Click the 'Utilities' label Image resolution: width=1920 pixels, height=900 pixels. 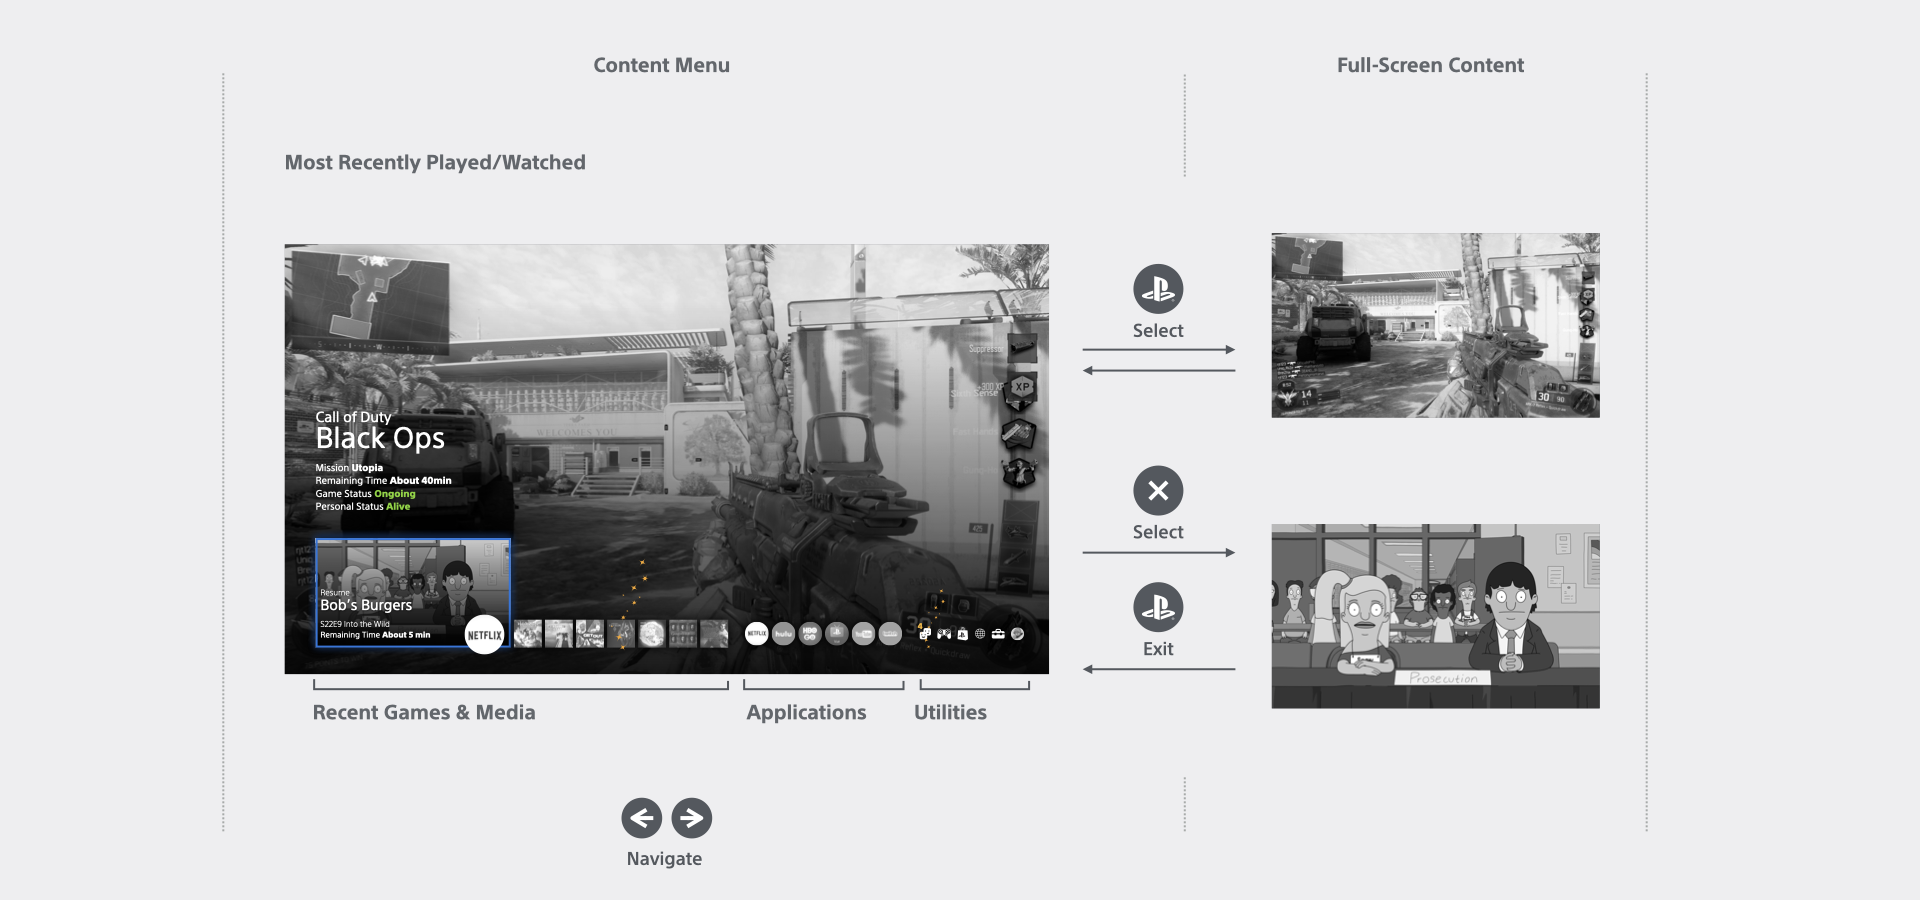click(x=950, y=712)
